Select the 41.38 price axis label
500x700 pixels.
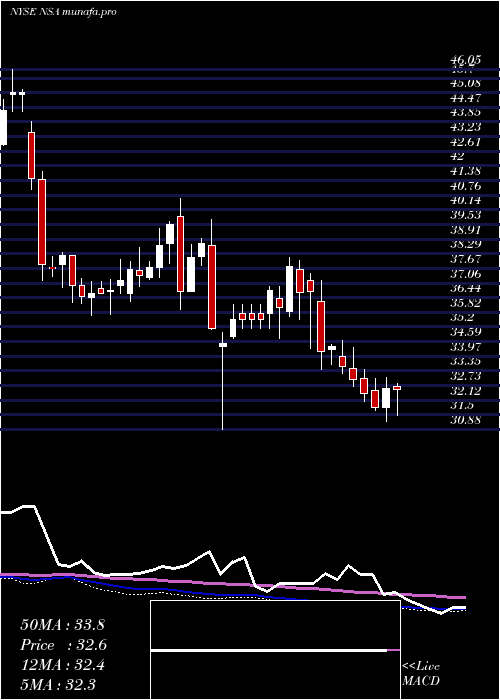[465, 171]
